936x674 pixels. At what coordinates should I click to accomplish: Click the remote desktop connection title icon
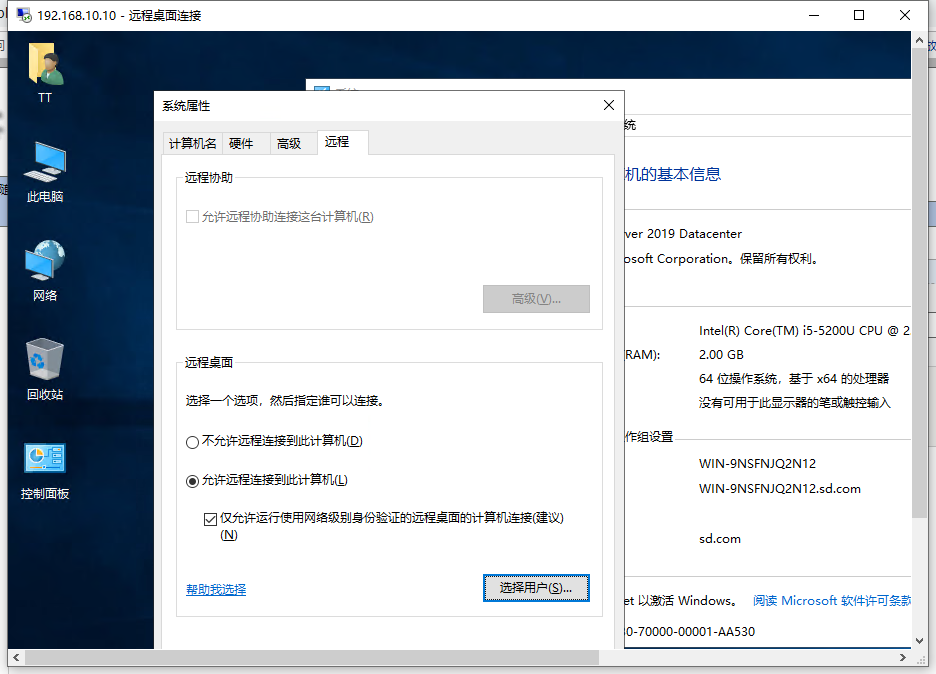click(24, 15)
